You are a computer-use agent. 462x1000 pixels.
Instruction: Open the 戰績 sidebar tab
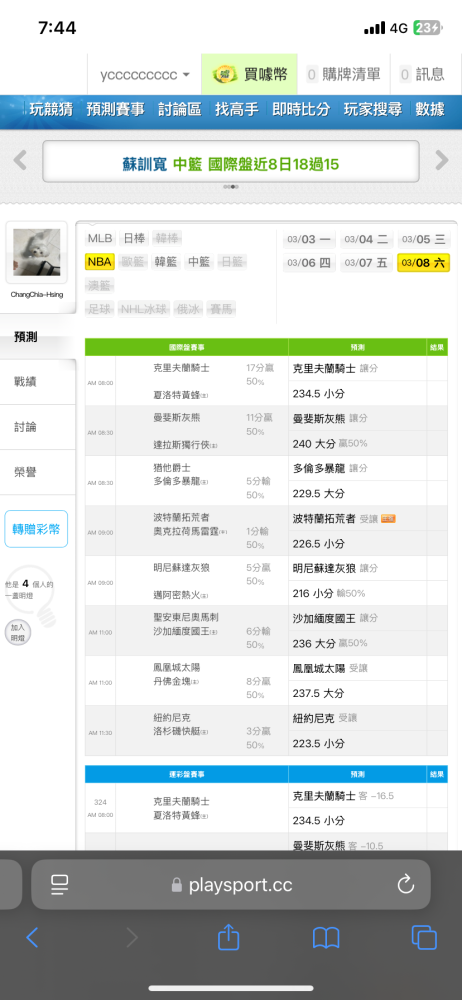click(x=26, y=382)
